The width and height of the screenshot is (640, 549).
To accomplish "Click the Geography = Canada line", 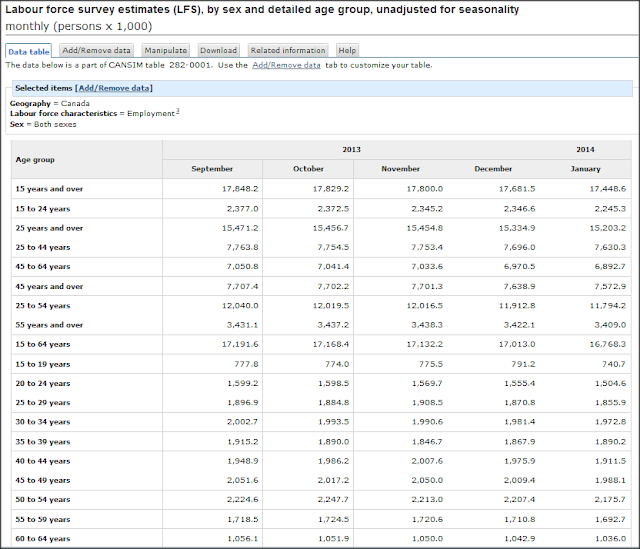I will tap(49, 103).
